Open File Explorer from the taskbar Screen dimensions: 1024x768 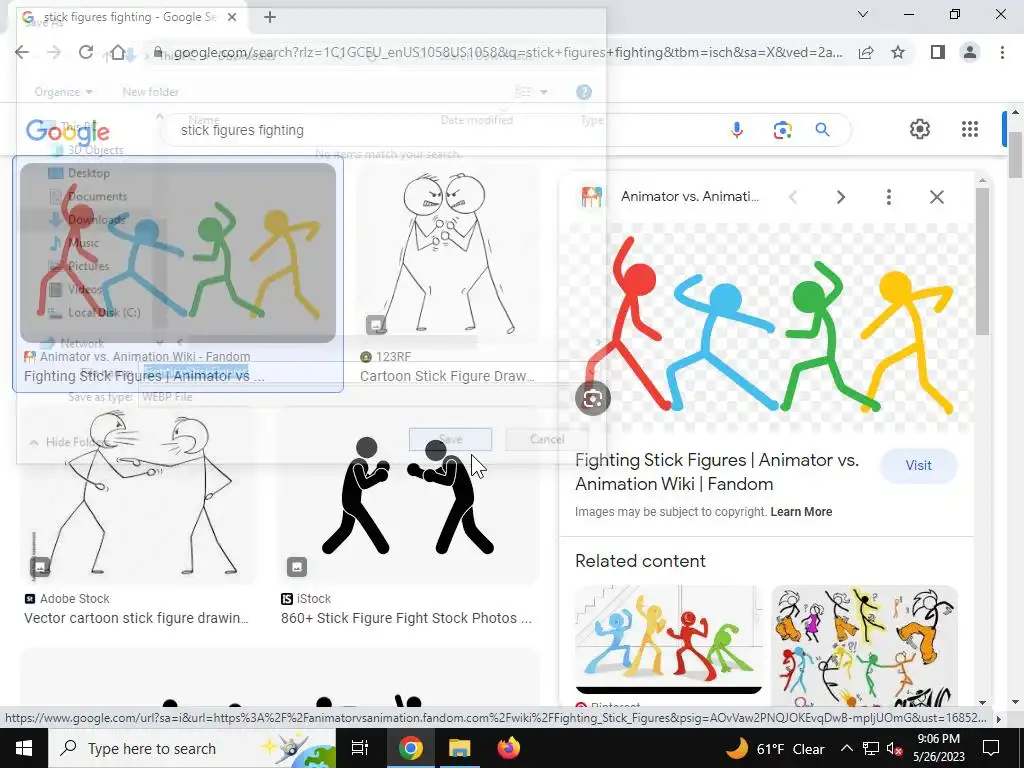(x=459, y=748)
